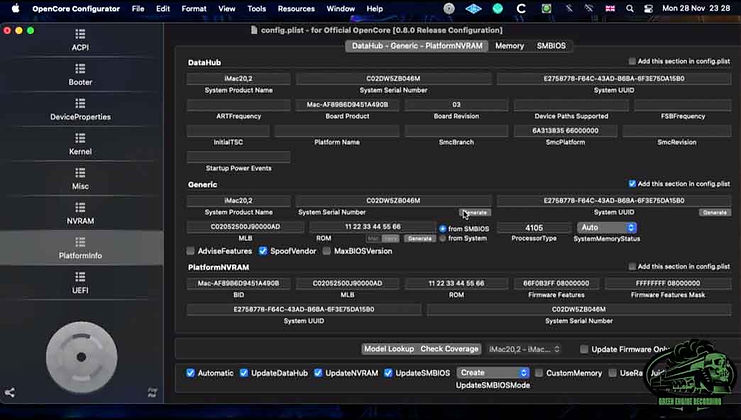The height and width of the screenshot is (420, 741).
Task: Open the NVRAM section in sidebar
Action: 80,214
